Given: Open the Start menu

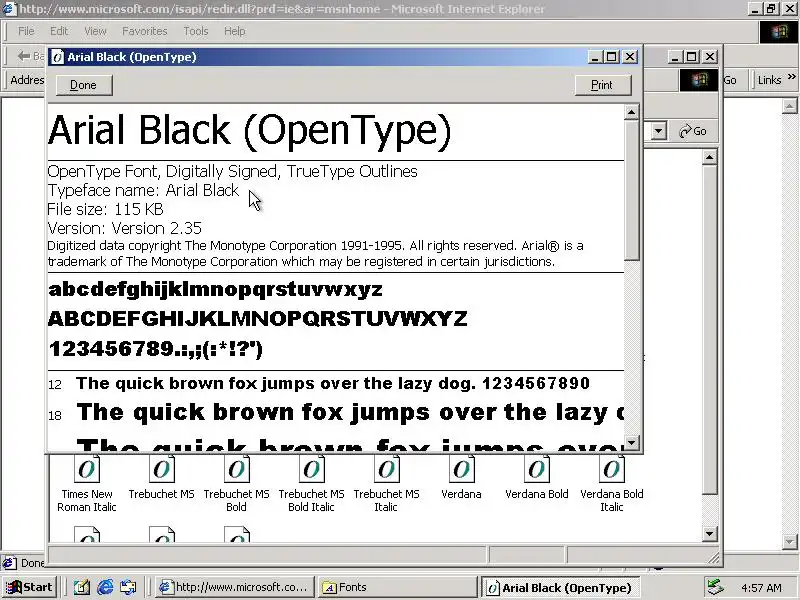Looking at the screenshot, I should pyautogui.click(x=30, y=587).
